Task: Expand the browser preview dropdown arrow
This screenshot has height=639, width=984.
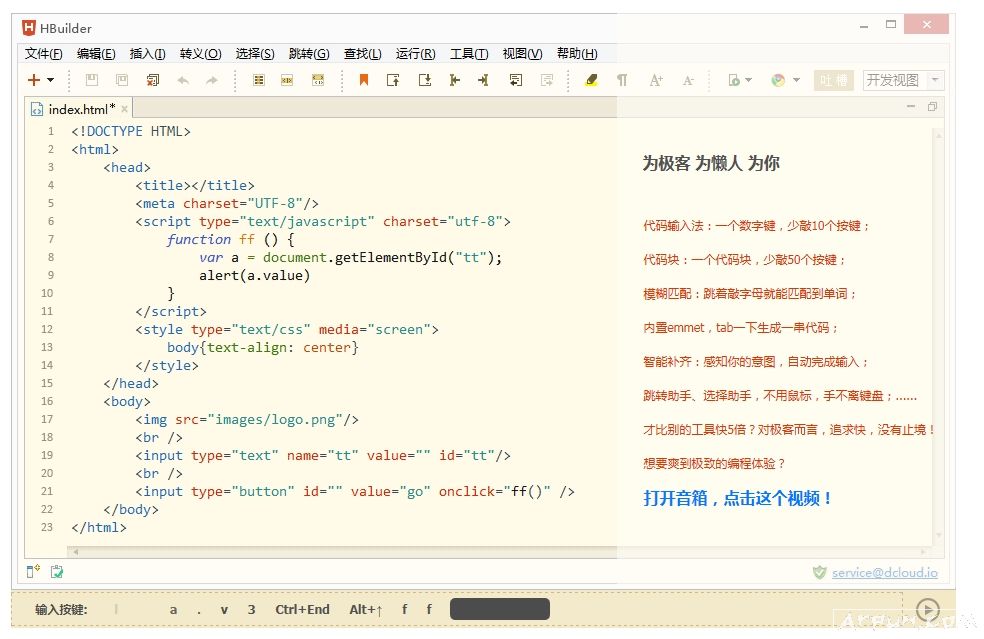Action: click(x=797, y=80)
